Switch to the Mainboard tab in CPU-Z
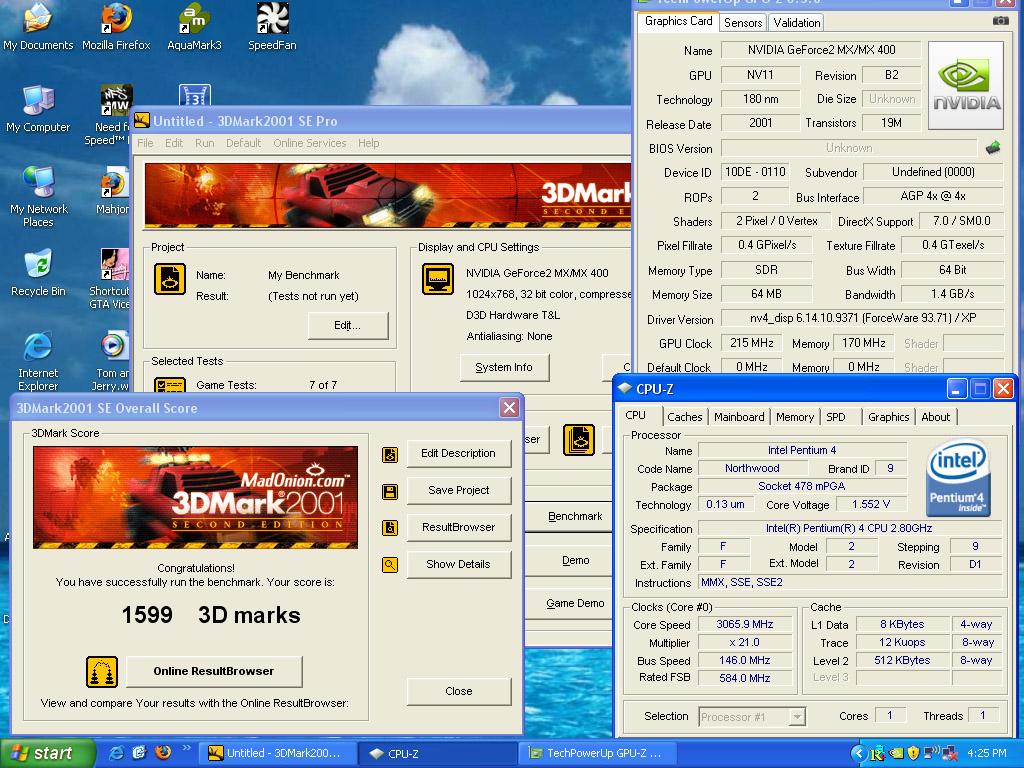Image resolution: width=1024 pixels, height=768 pixels. point(739,417)
